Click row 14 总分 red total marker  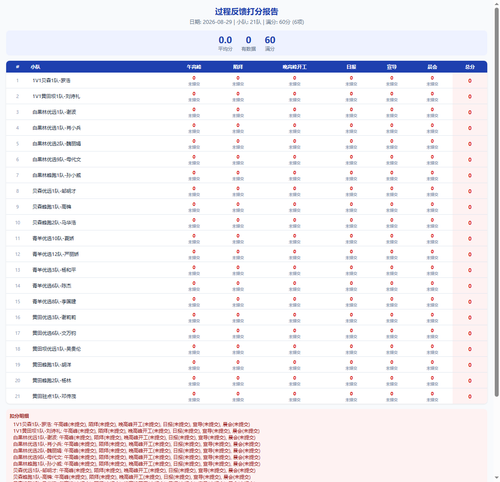coord(470,286)
